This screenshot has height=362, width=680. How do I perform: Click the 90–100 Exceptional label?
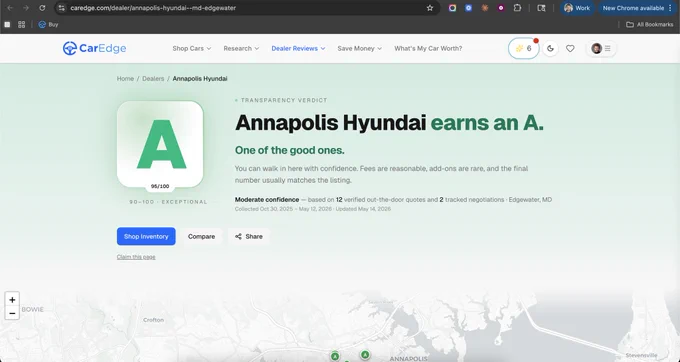[x=168, y=202]
